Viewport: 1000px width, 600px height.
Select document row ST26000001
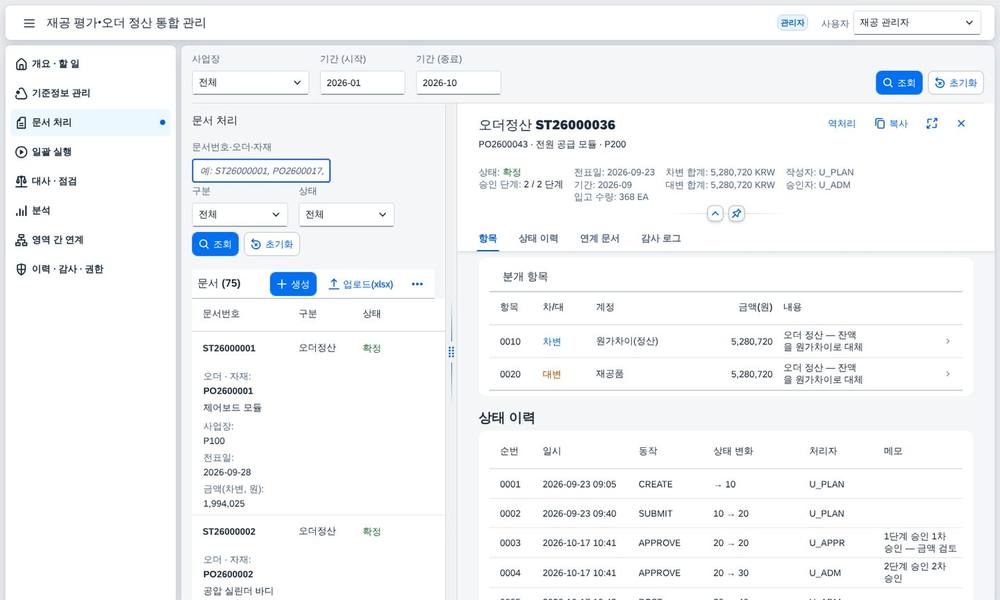tap(318, 423)
